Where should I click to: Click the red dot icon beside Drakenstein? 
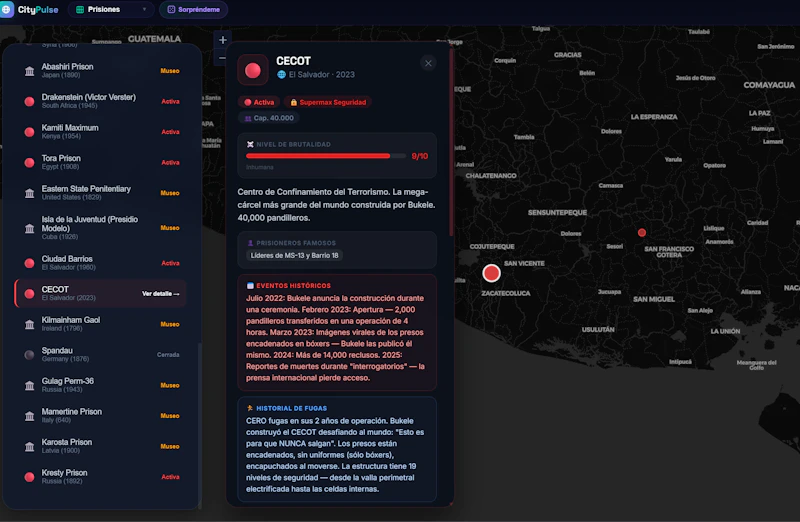coord(30,102)
